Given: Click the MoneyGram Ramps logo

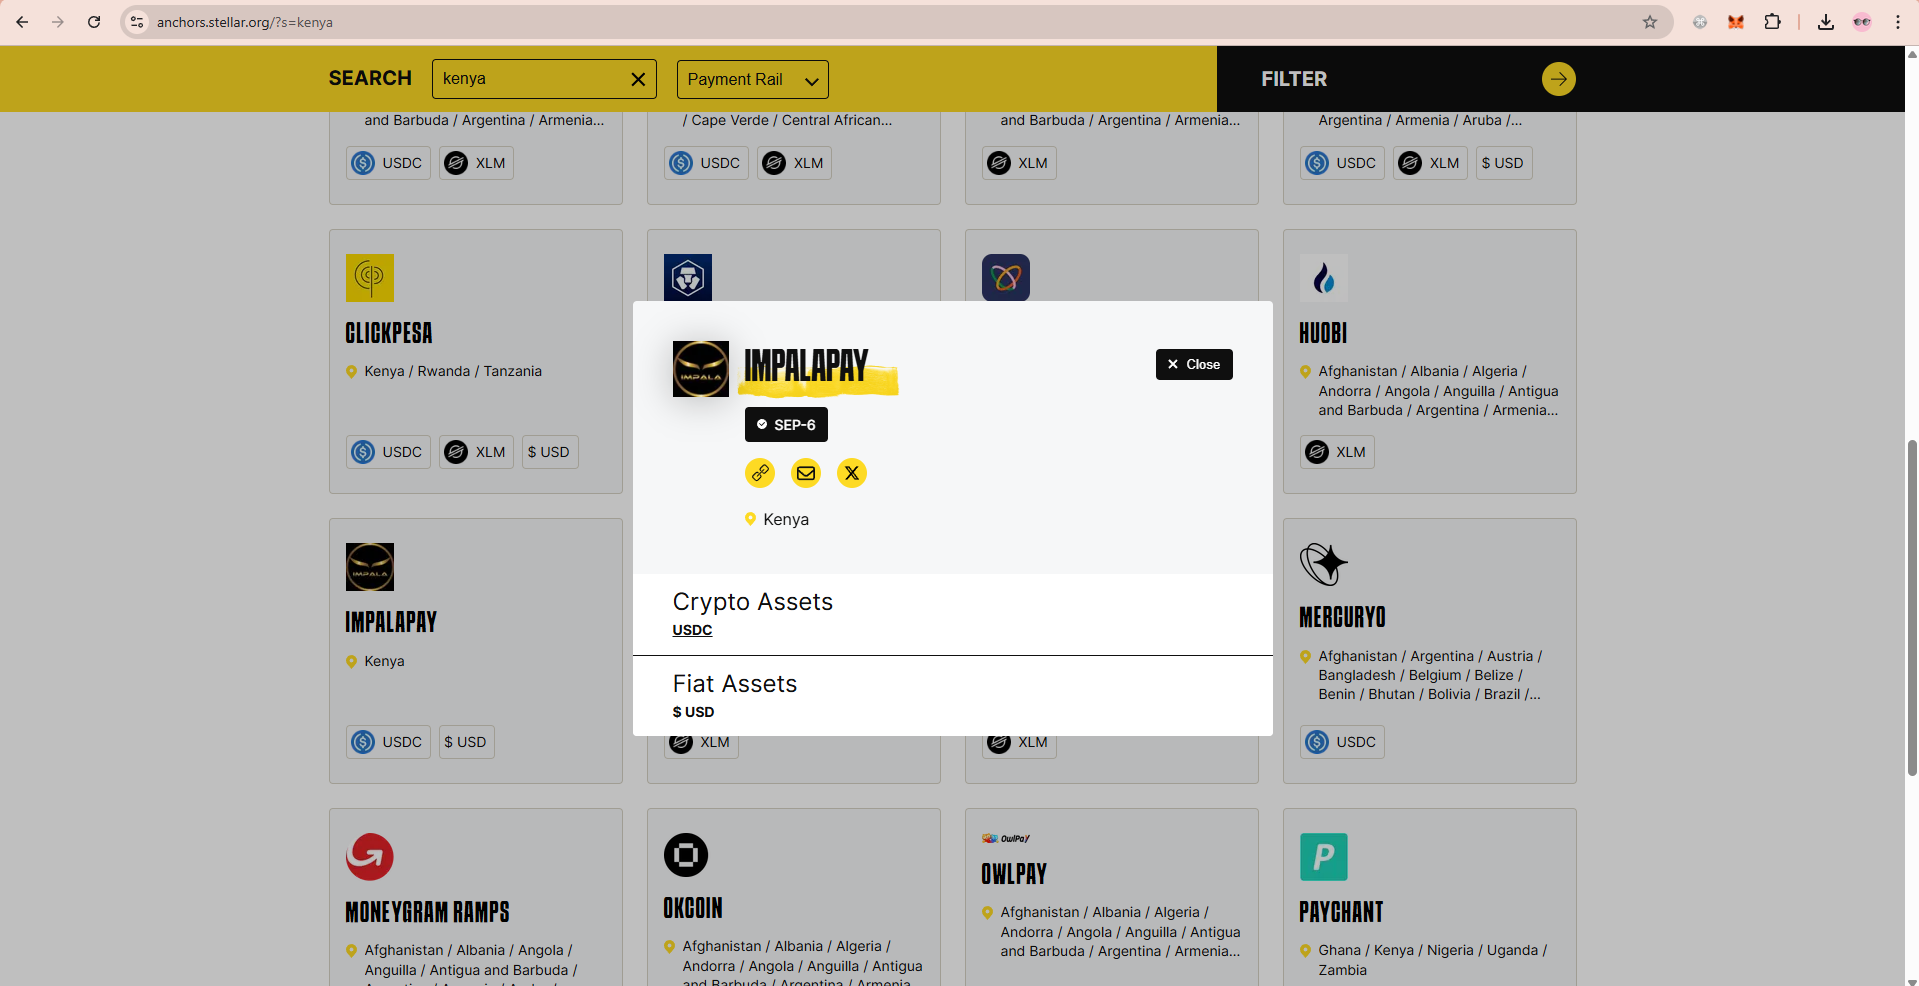Looking at the screenshot, I should [370, 857].
